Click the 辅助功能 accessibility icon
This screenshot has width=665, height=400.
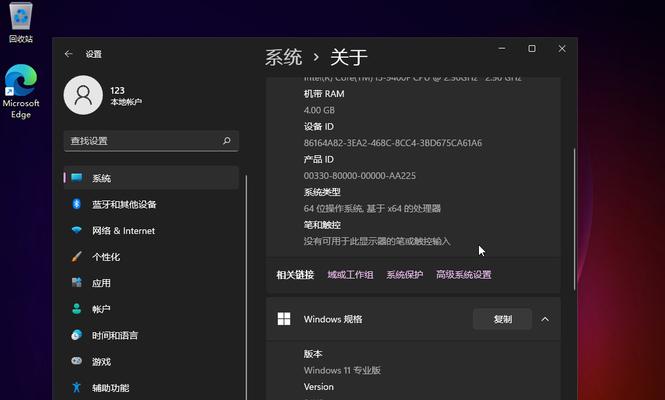pyautogui.click(x=77, y=387)
